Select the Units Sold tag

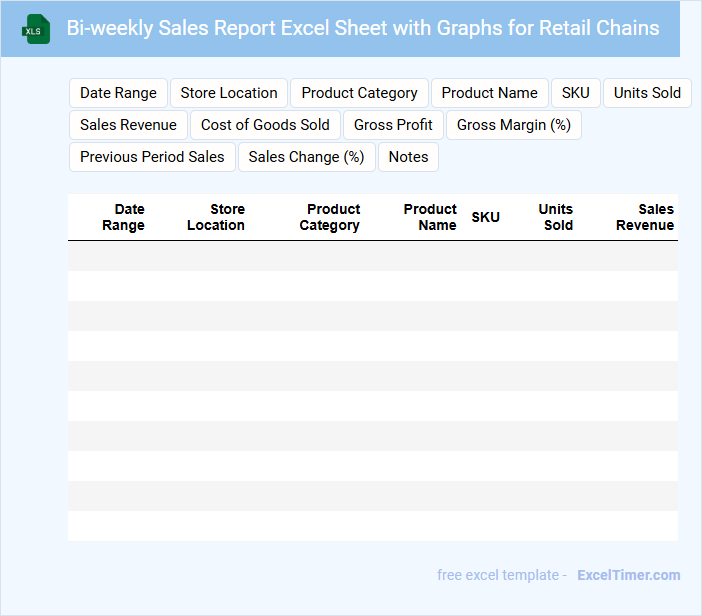coord(647,93)
